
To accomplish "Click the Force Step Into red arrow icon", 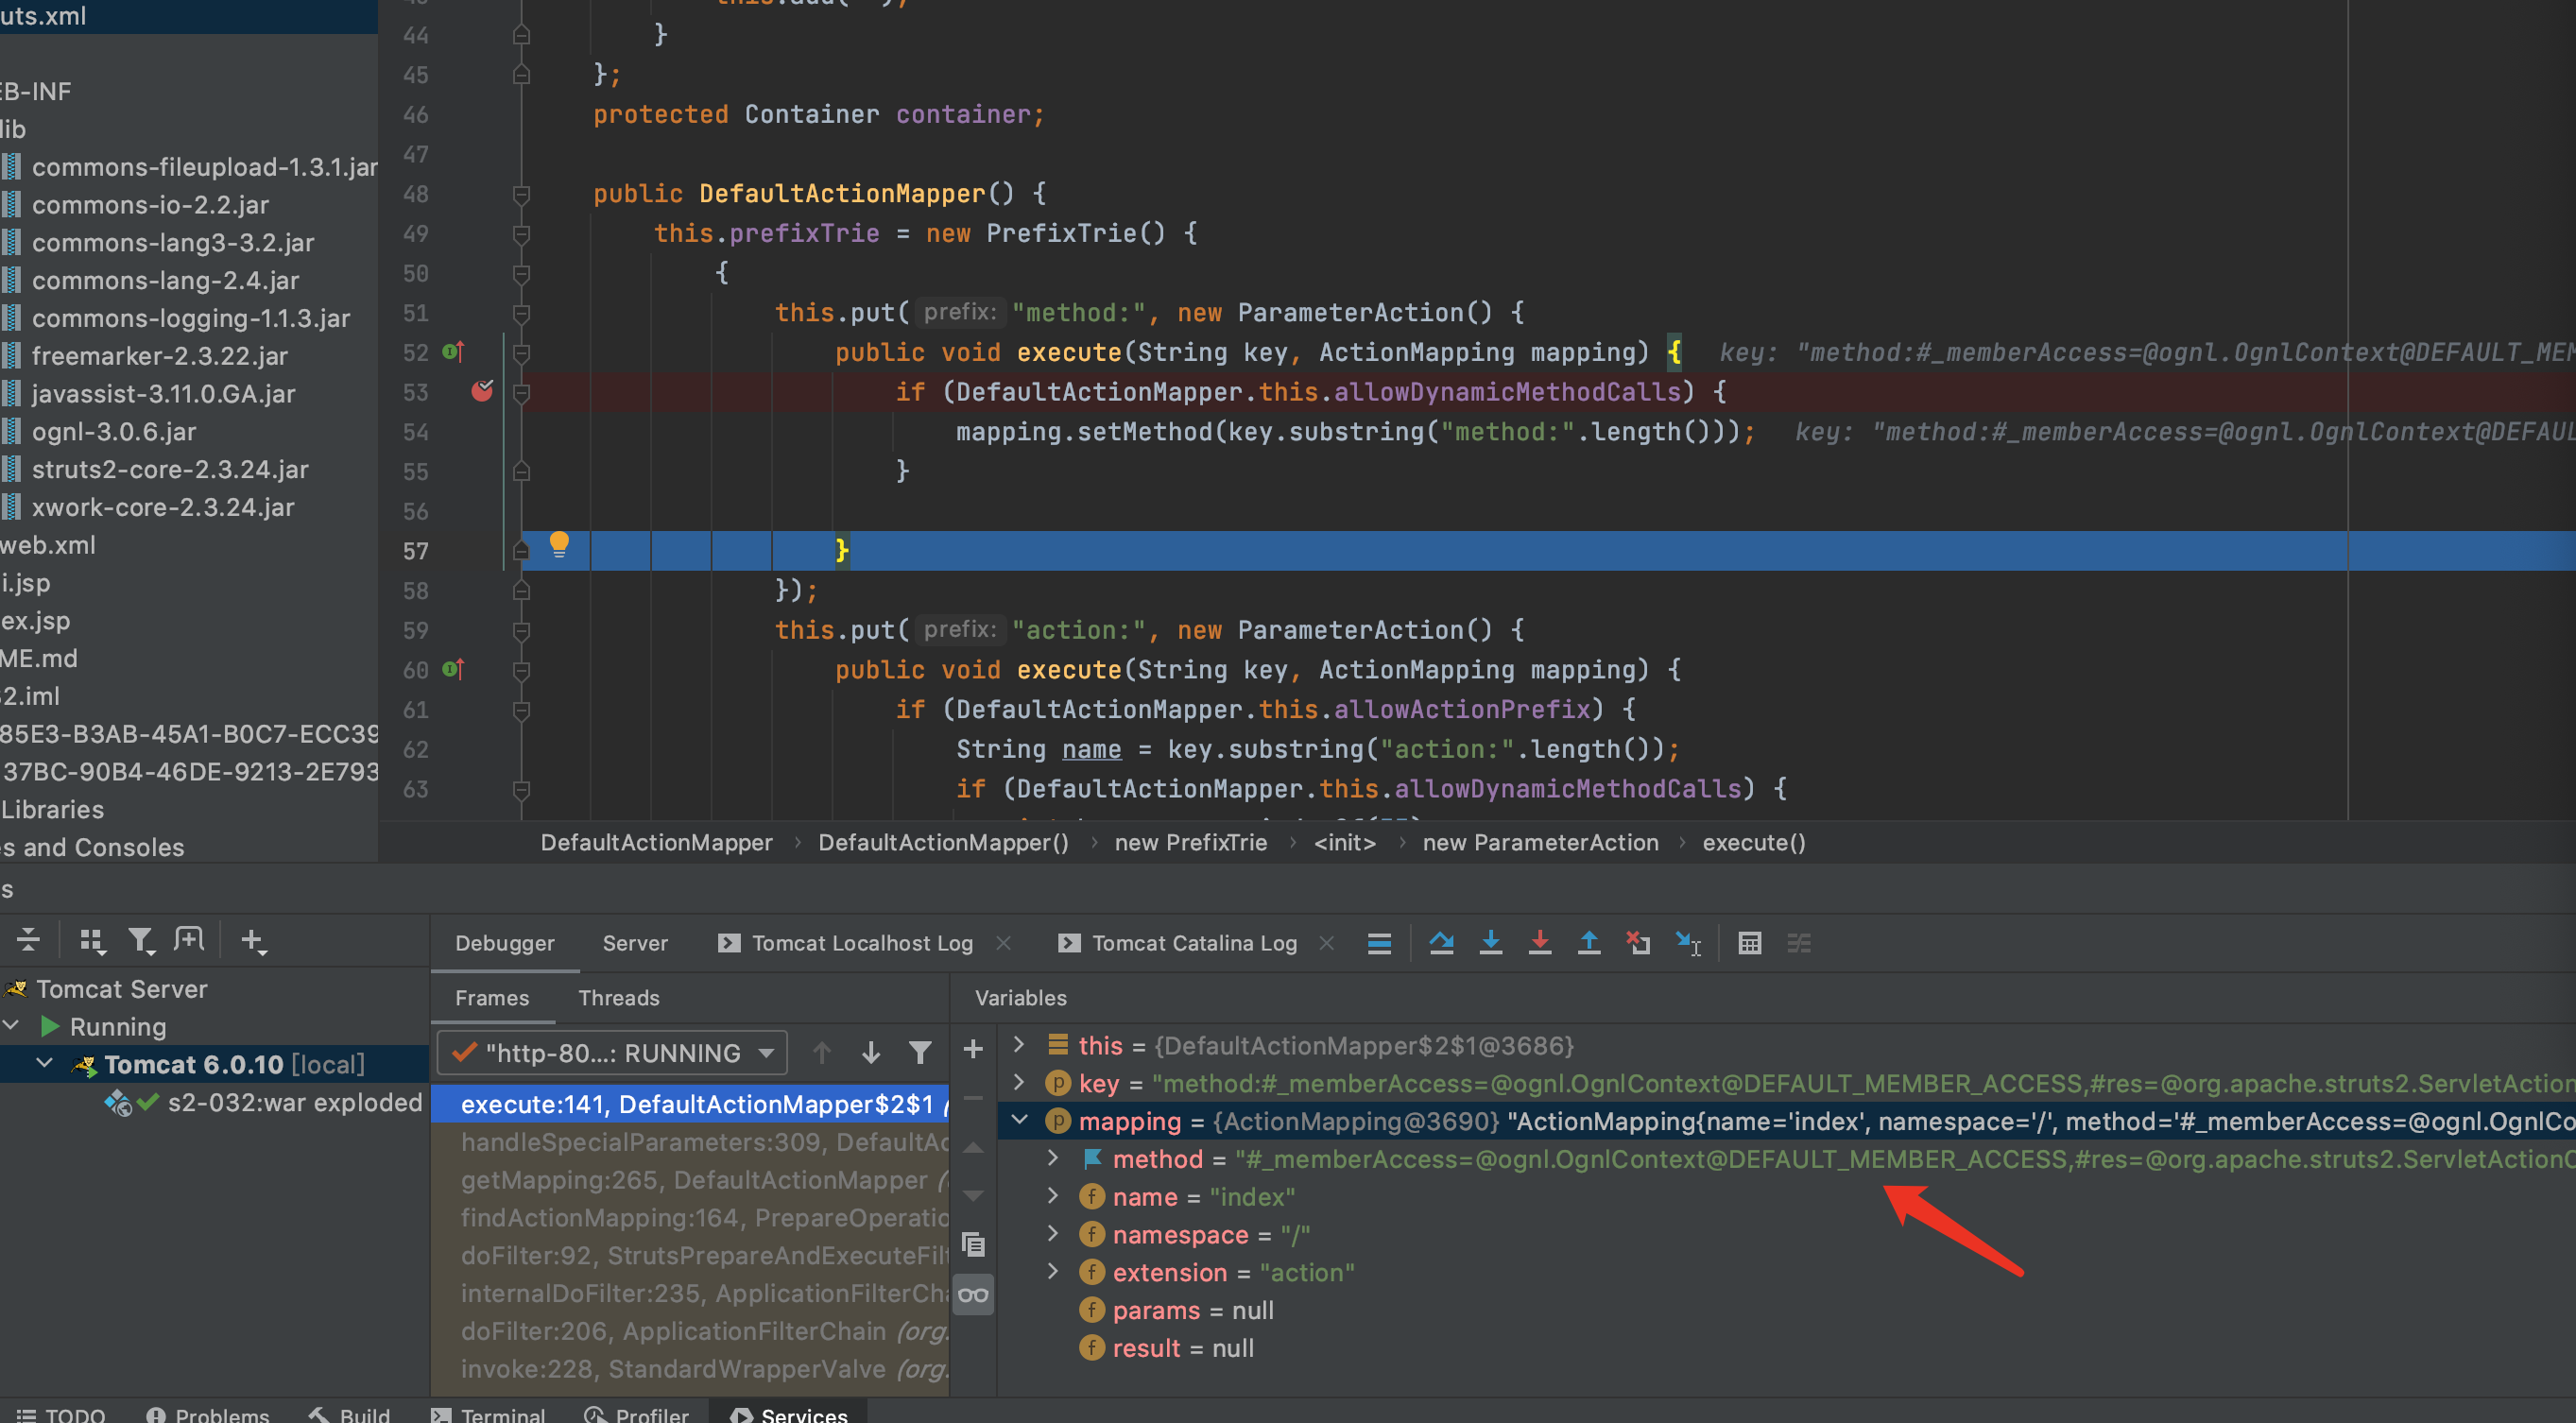I will (x=1540, y=942).
